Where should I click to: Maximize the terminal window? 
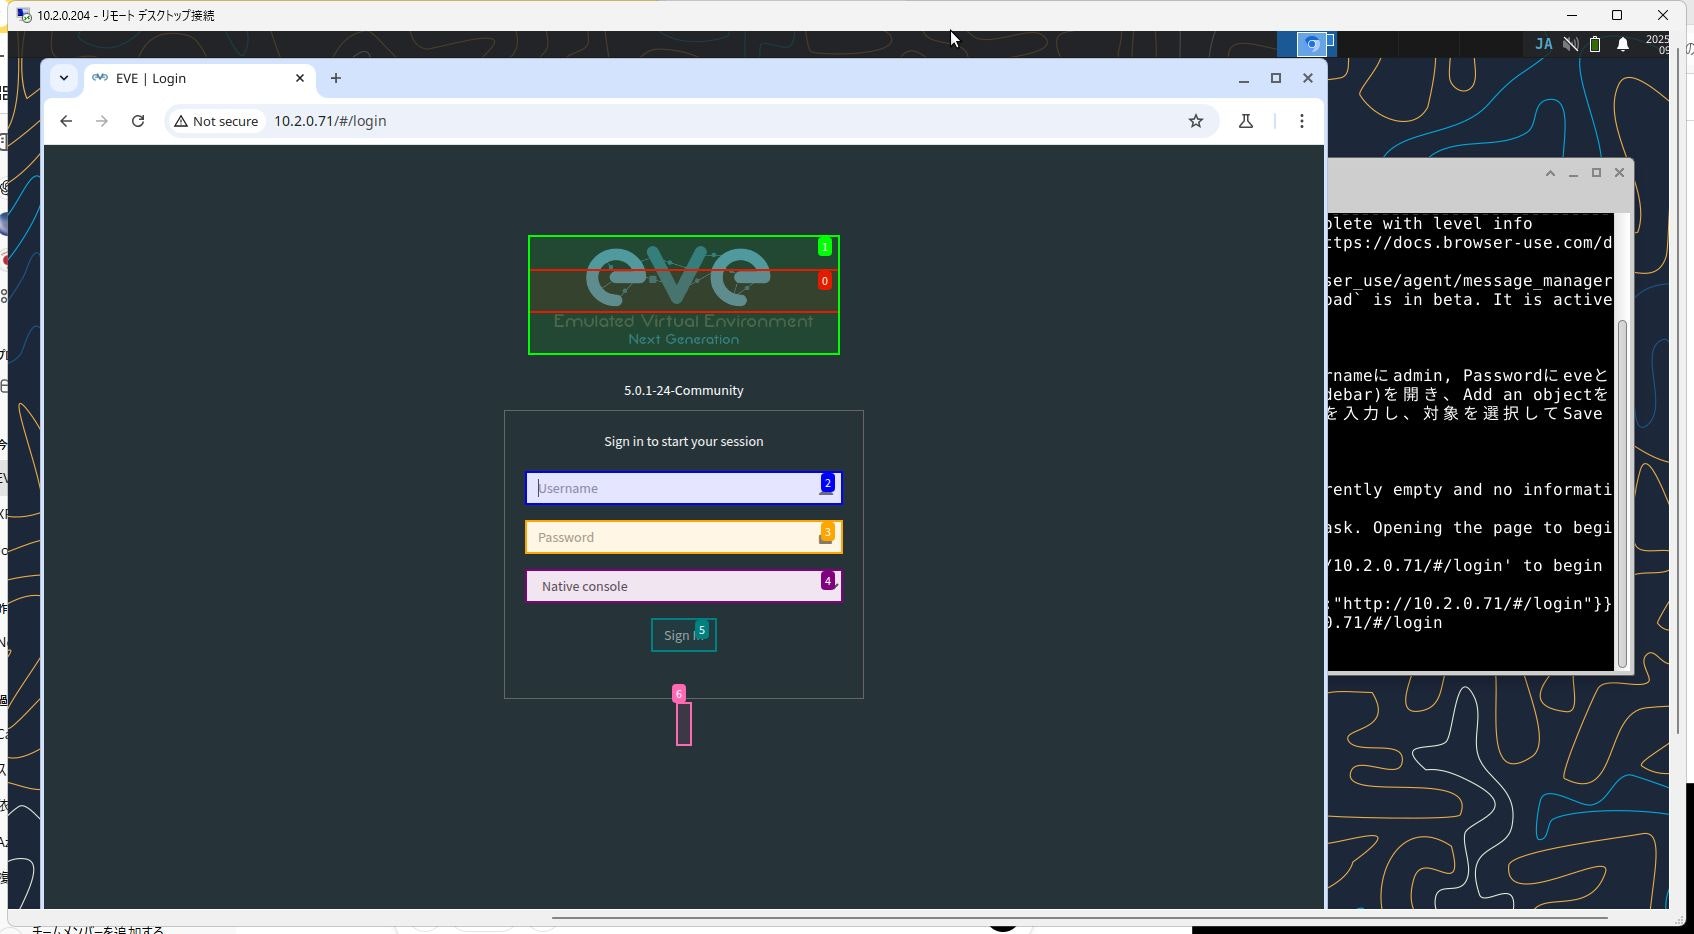tap(1596, 173)
